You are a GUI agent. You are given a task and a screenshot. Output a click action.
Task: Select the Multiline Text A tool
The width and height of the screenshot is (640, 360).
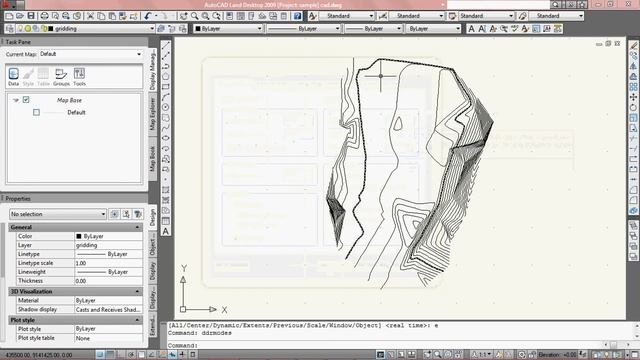[166, 231]
